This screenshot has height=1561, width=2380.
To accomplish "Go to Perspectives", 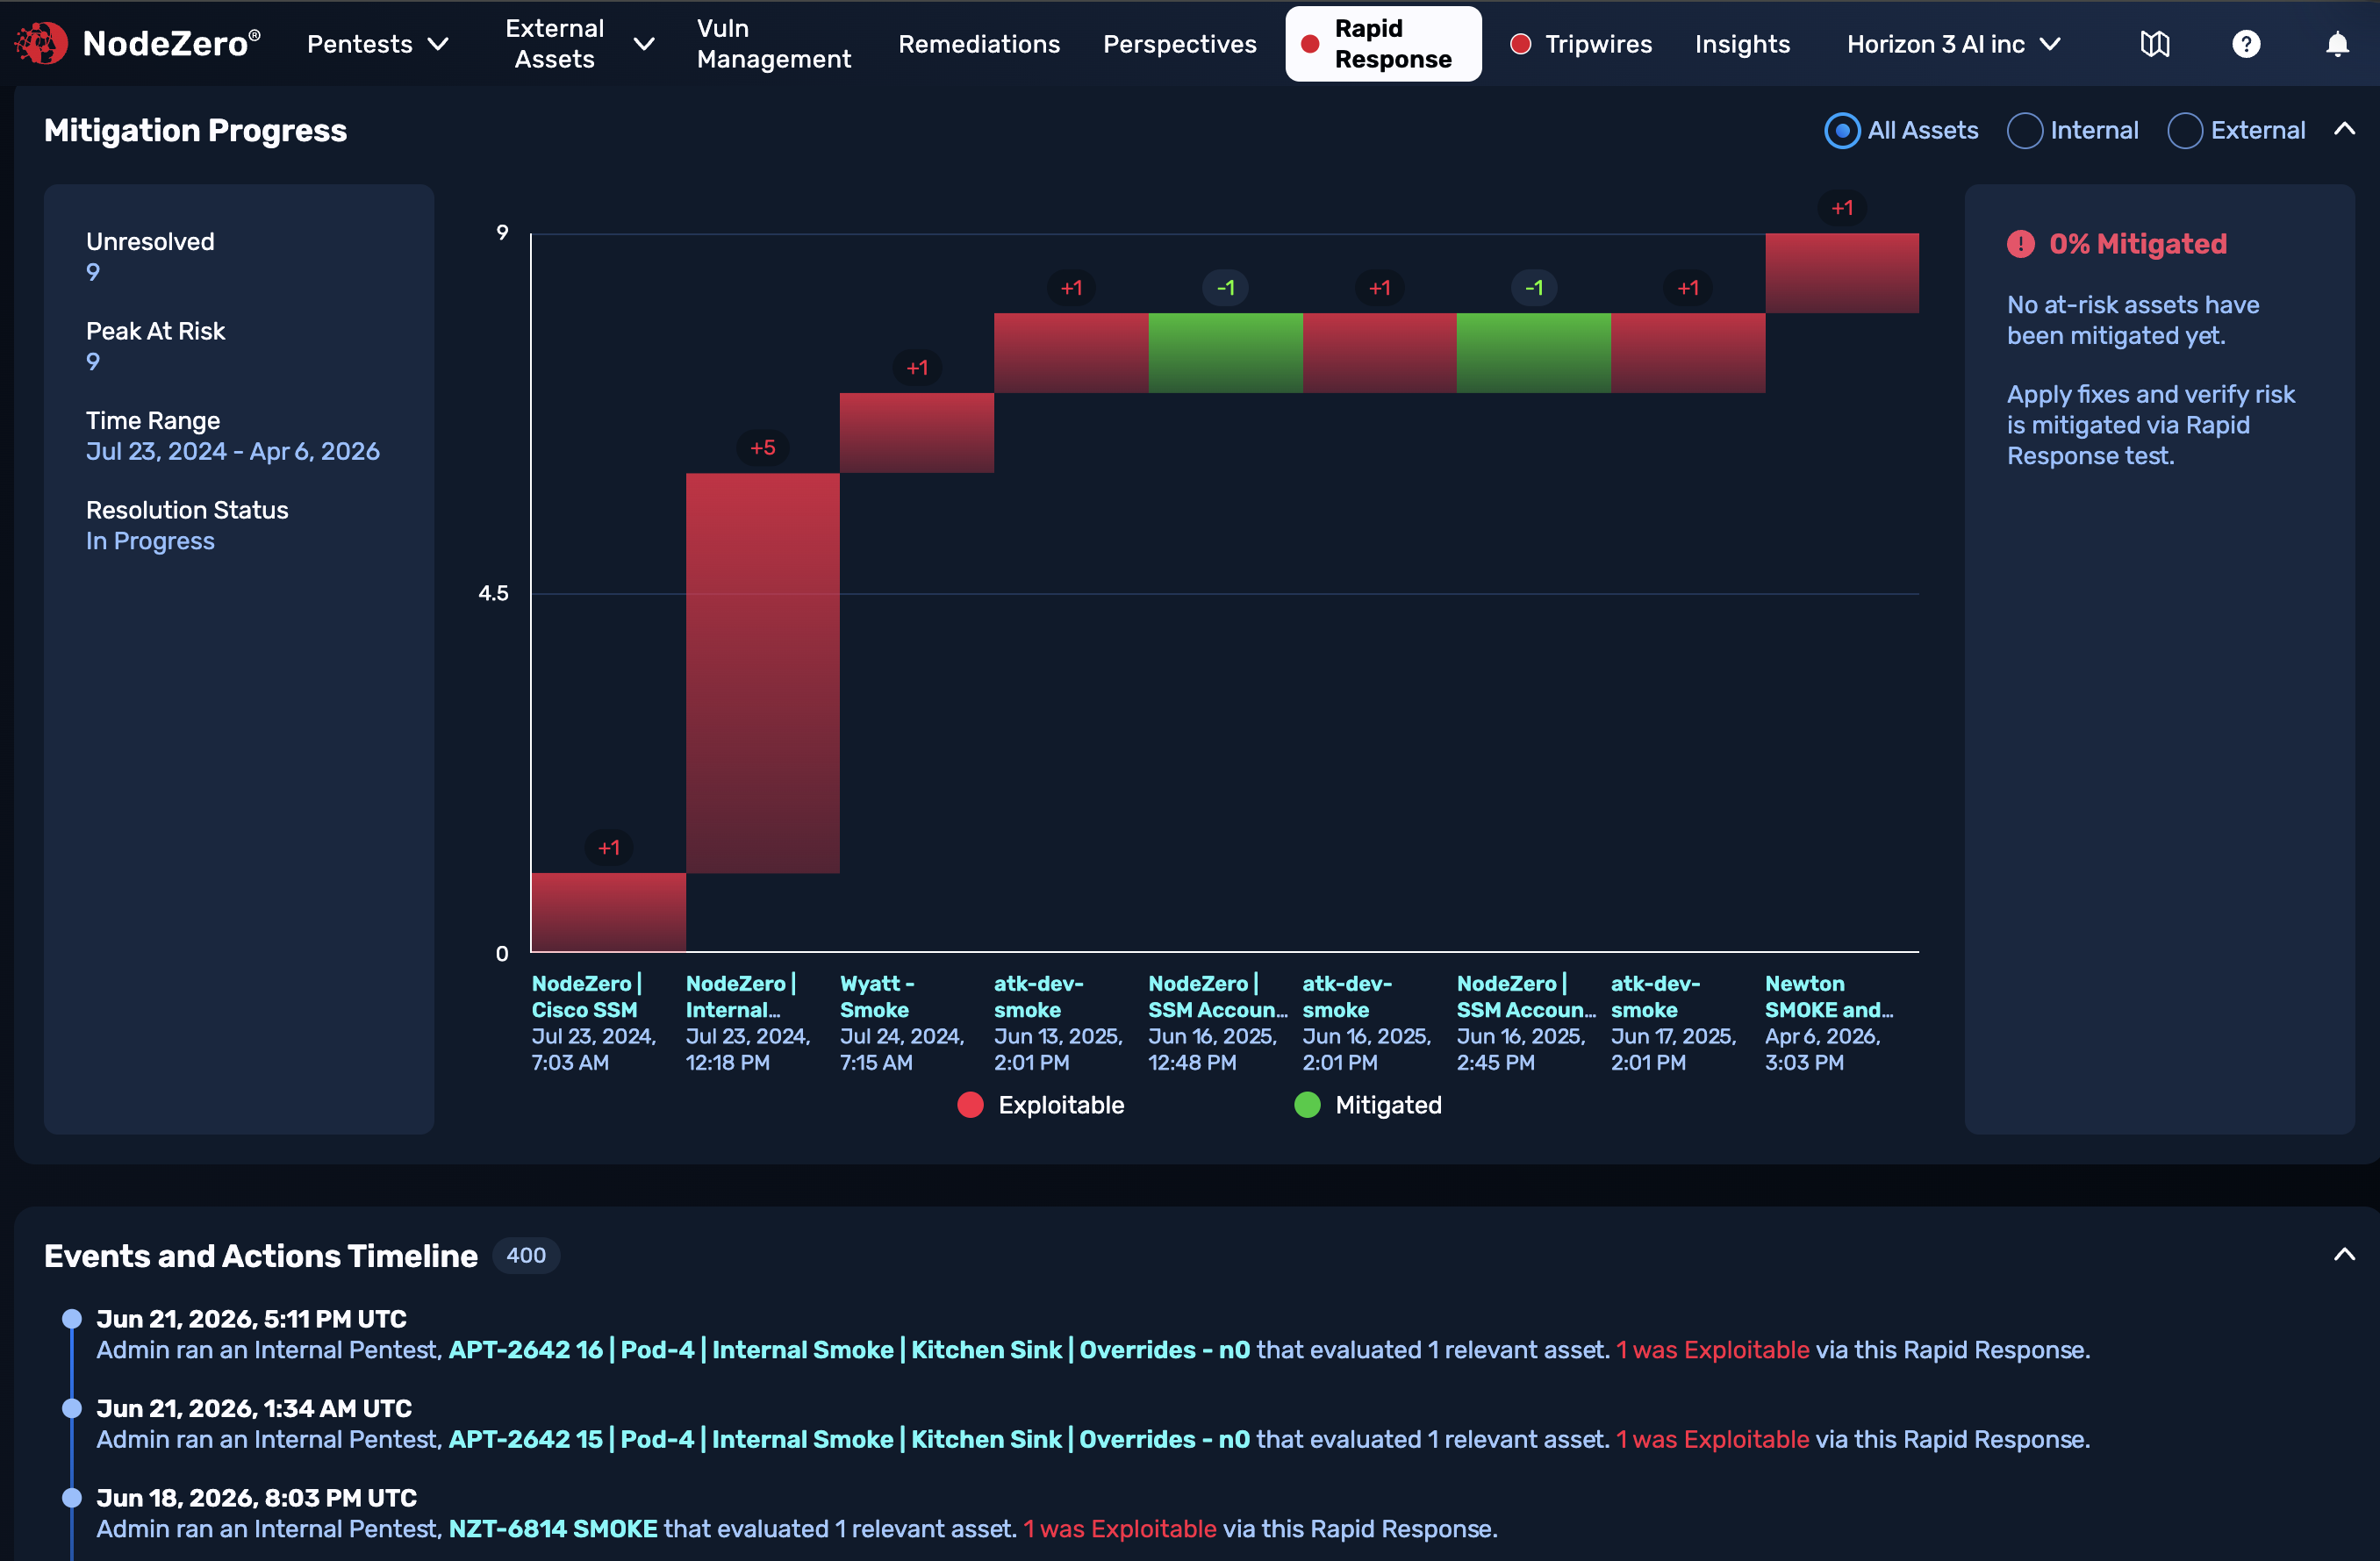I will point(1179,44).
